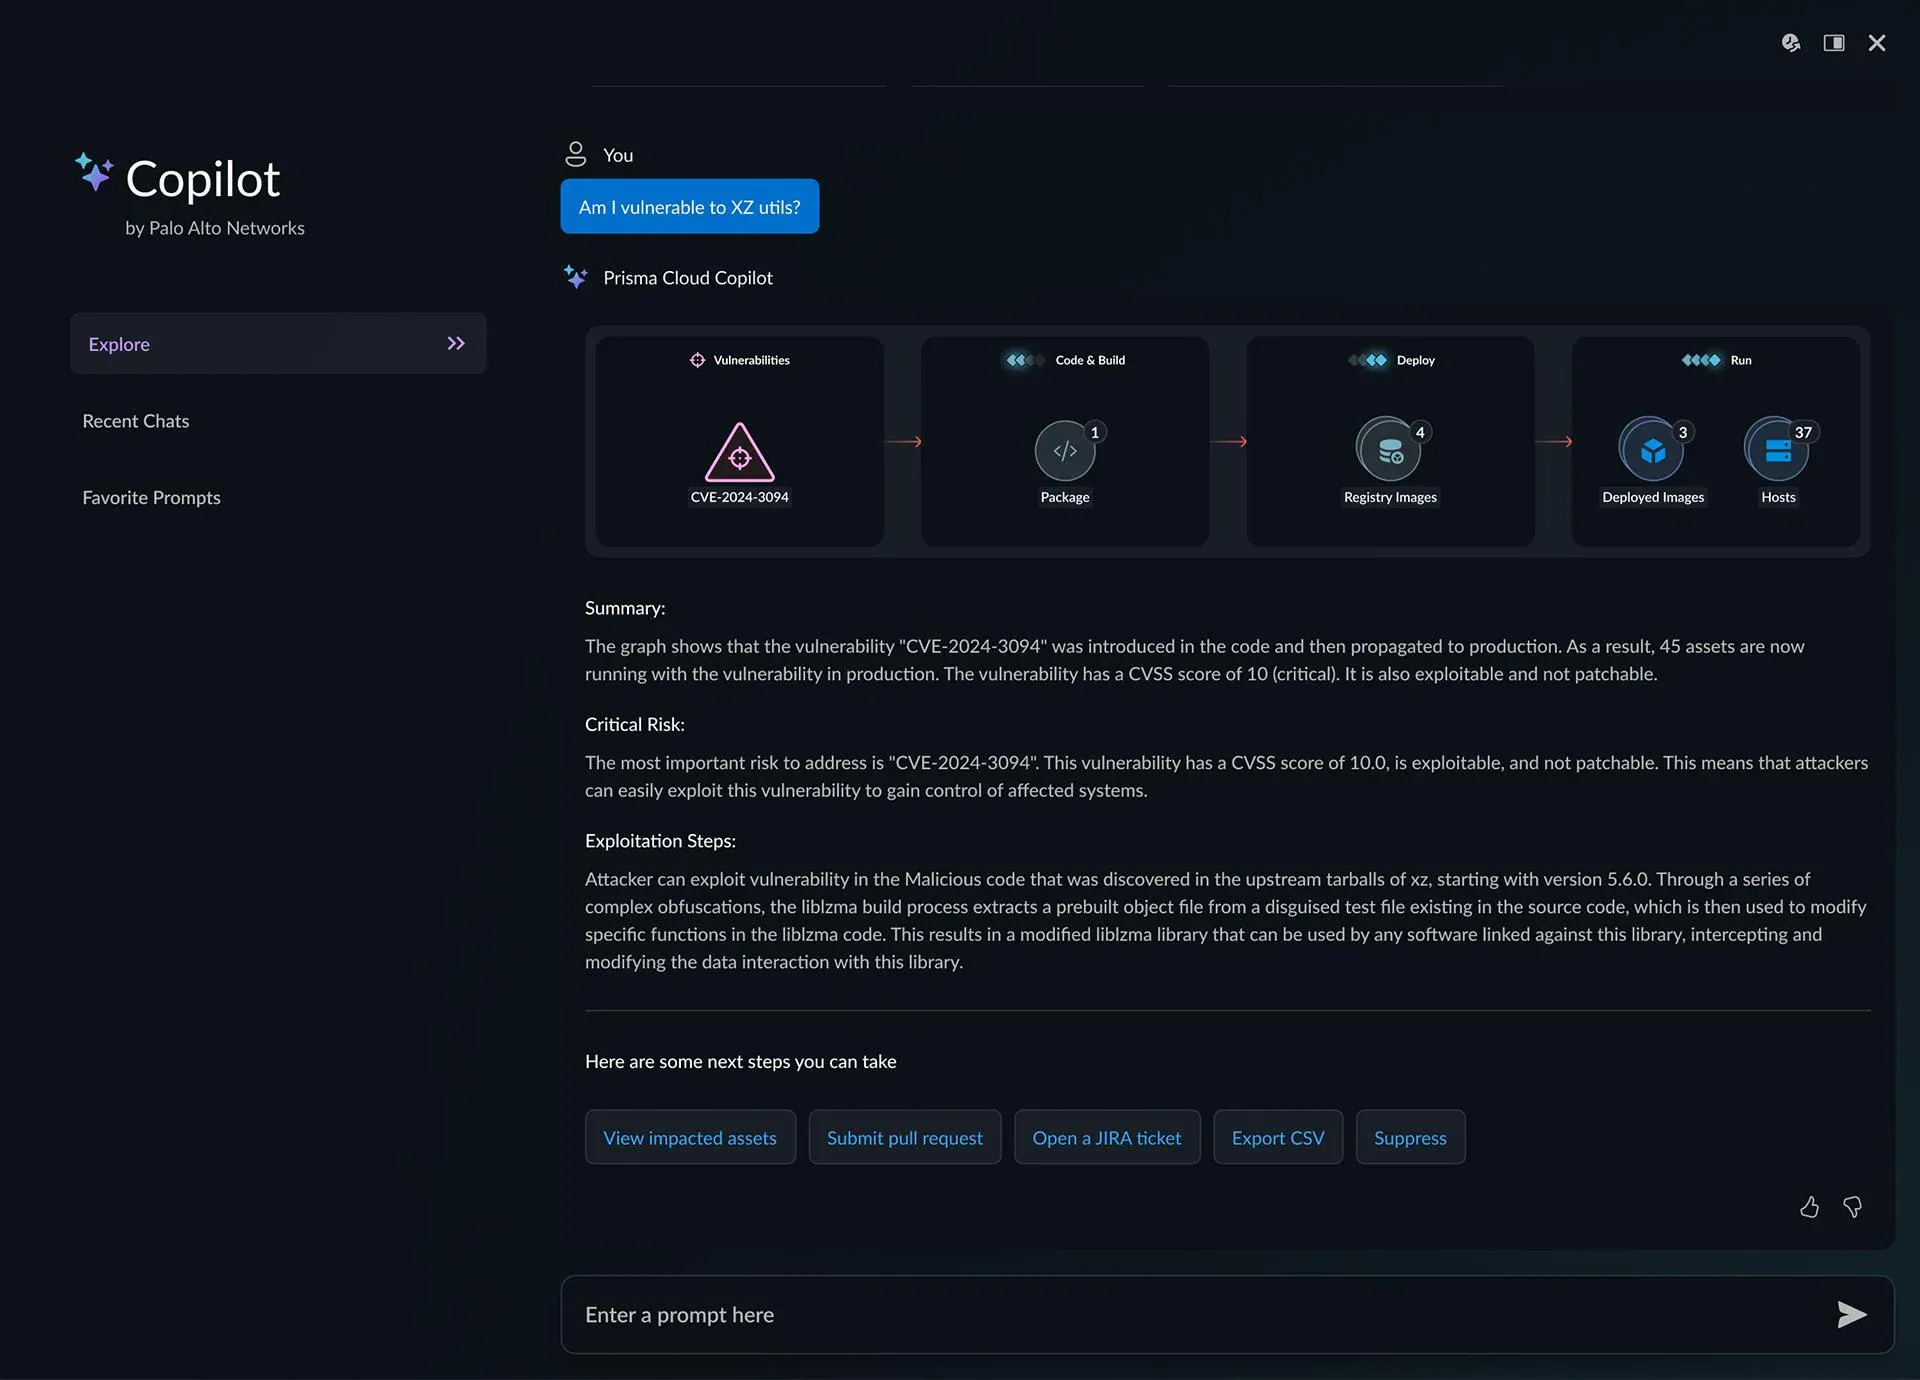Screen dimensions: 1920x1380
Task: Click the Deployed Images cube icon
Action: click(x=1652, y=450)
